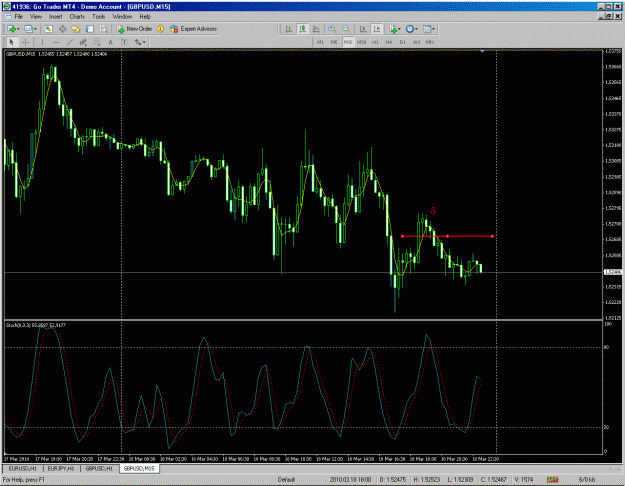Open the Window menu
Viewport: 625px width, 486px height.
(122, 17)
